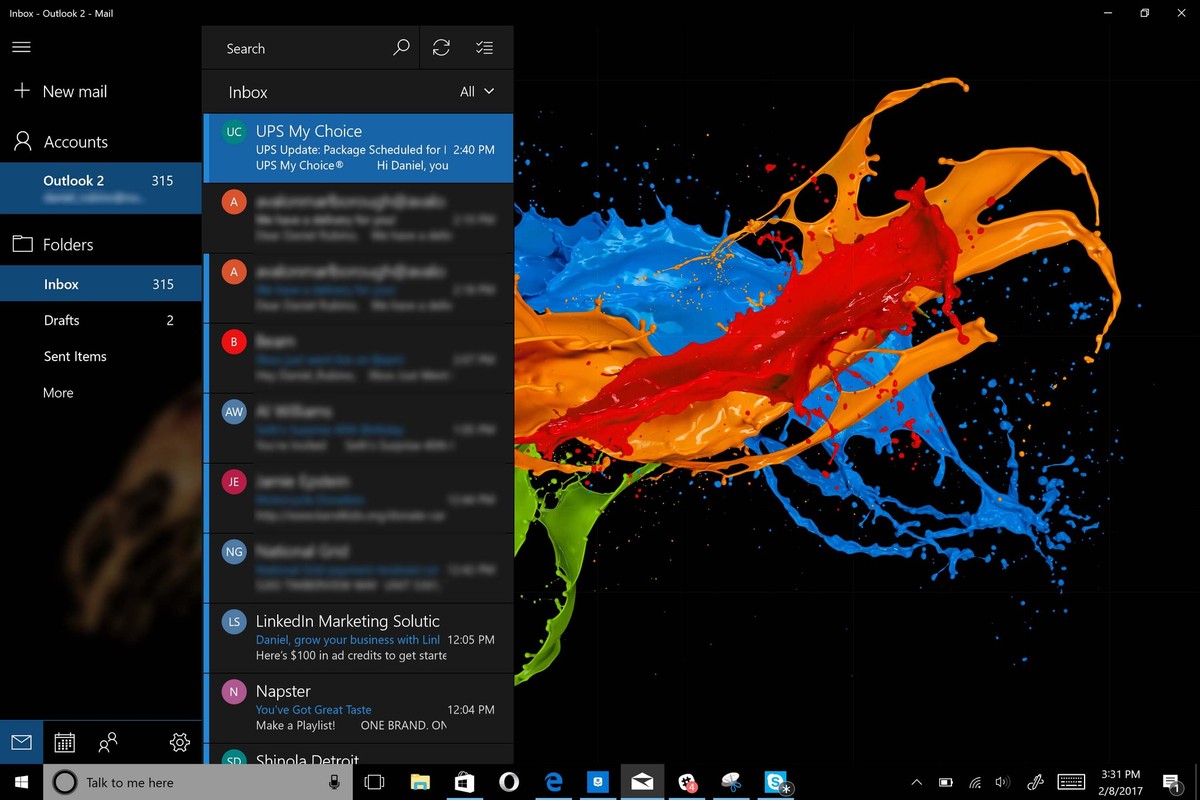1200x800 pixels.
Task: Open the email with AW avatar
Action: [x=358, y=428]
